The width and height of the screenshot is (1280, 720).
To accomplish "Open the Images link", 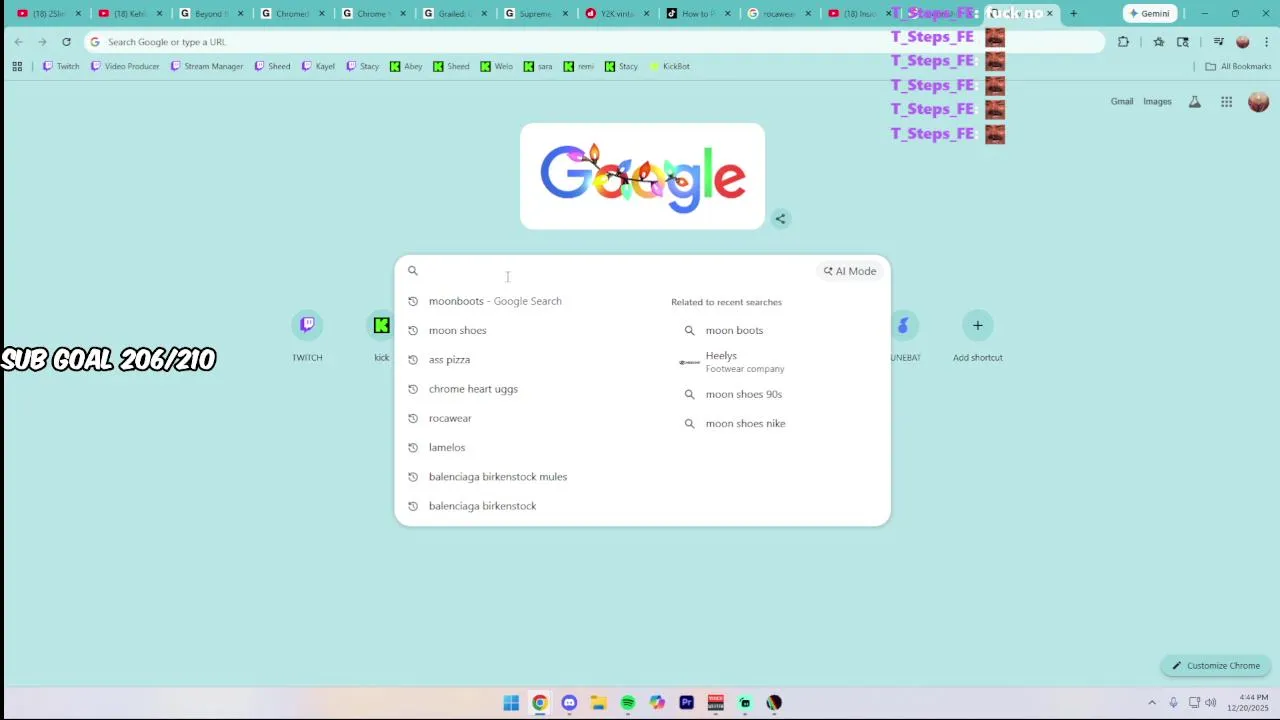I will click(x=1157, y=102).
